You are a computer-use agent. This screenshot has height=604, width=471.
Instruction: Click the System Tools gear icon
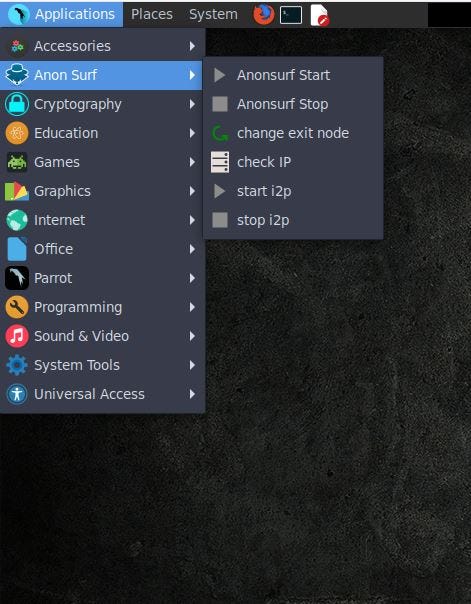coord(17,365)
